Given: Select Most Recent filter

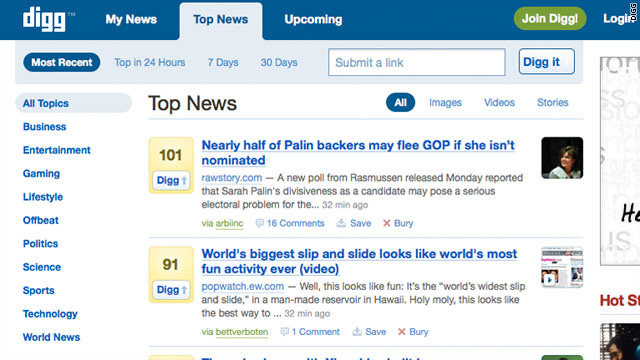Looking at the screenshot, I should point(62,62).
